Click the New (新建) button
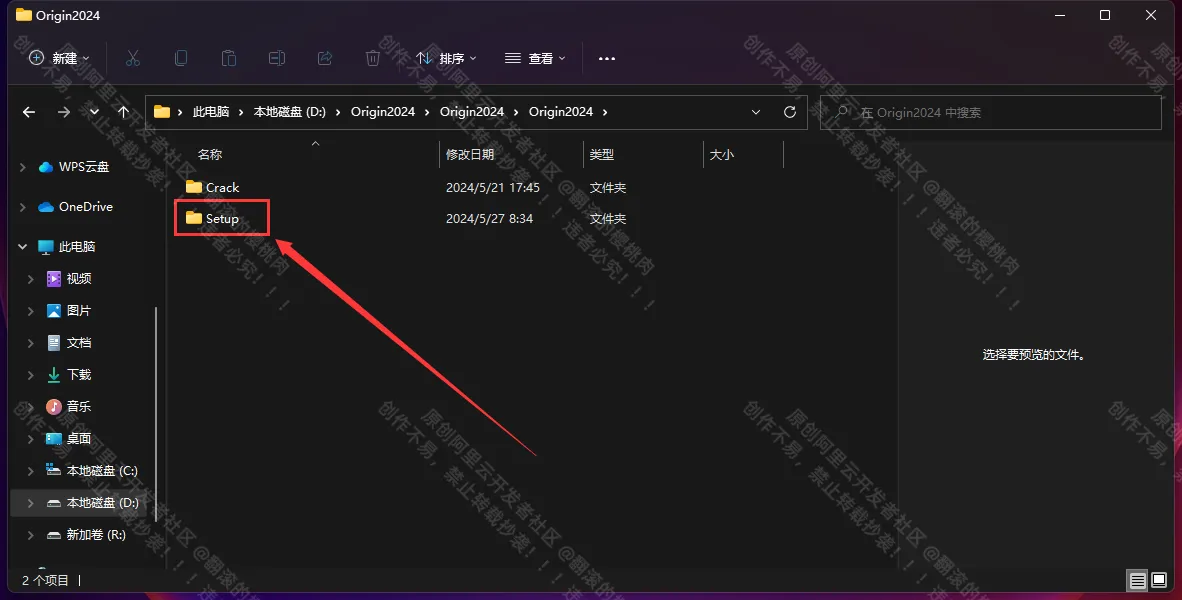Viewport: 1182px width, 600px height. [59, 58]
